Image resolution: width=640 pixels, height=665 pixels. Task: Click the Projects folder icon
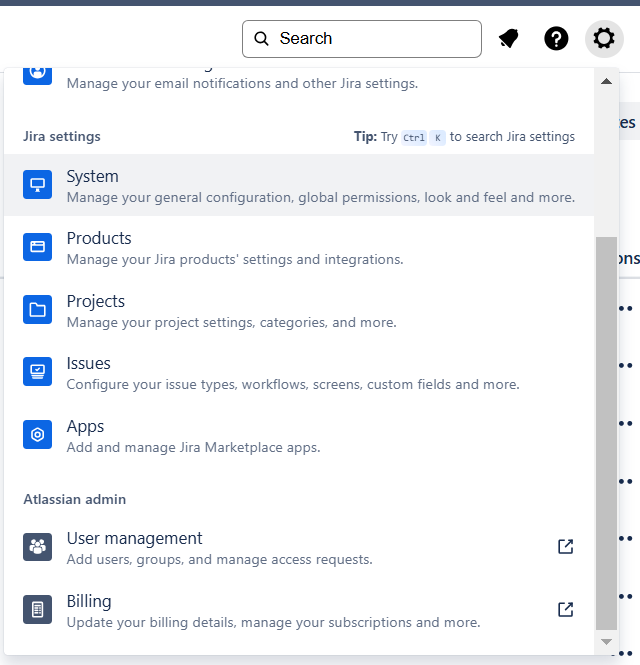tap(37, 310)
